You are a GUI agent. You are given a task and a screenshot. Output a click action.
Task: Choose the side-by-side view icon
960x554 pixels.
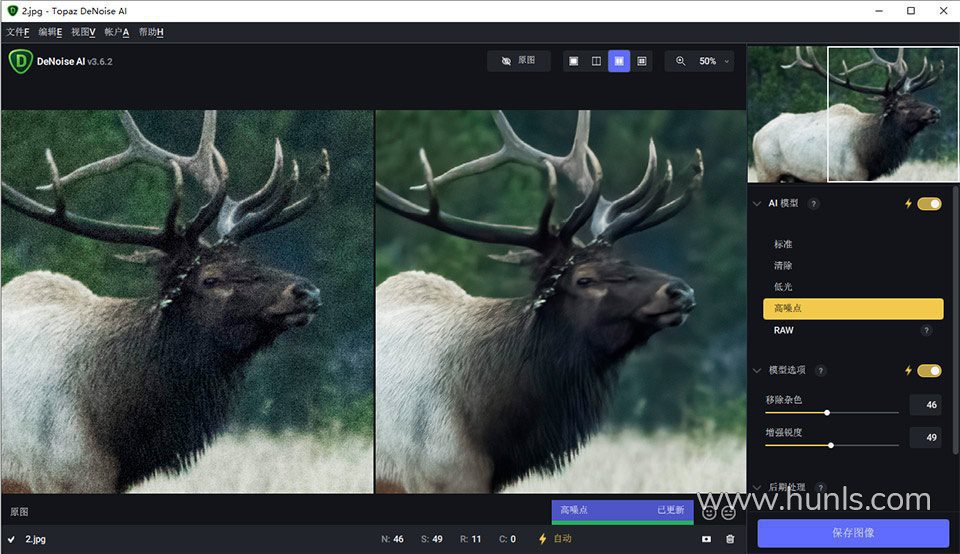pyautogui.click(x=619, y=61)
